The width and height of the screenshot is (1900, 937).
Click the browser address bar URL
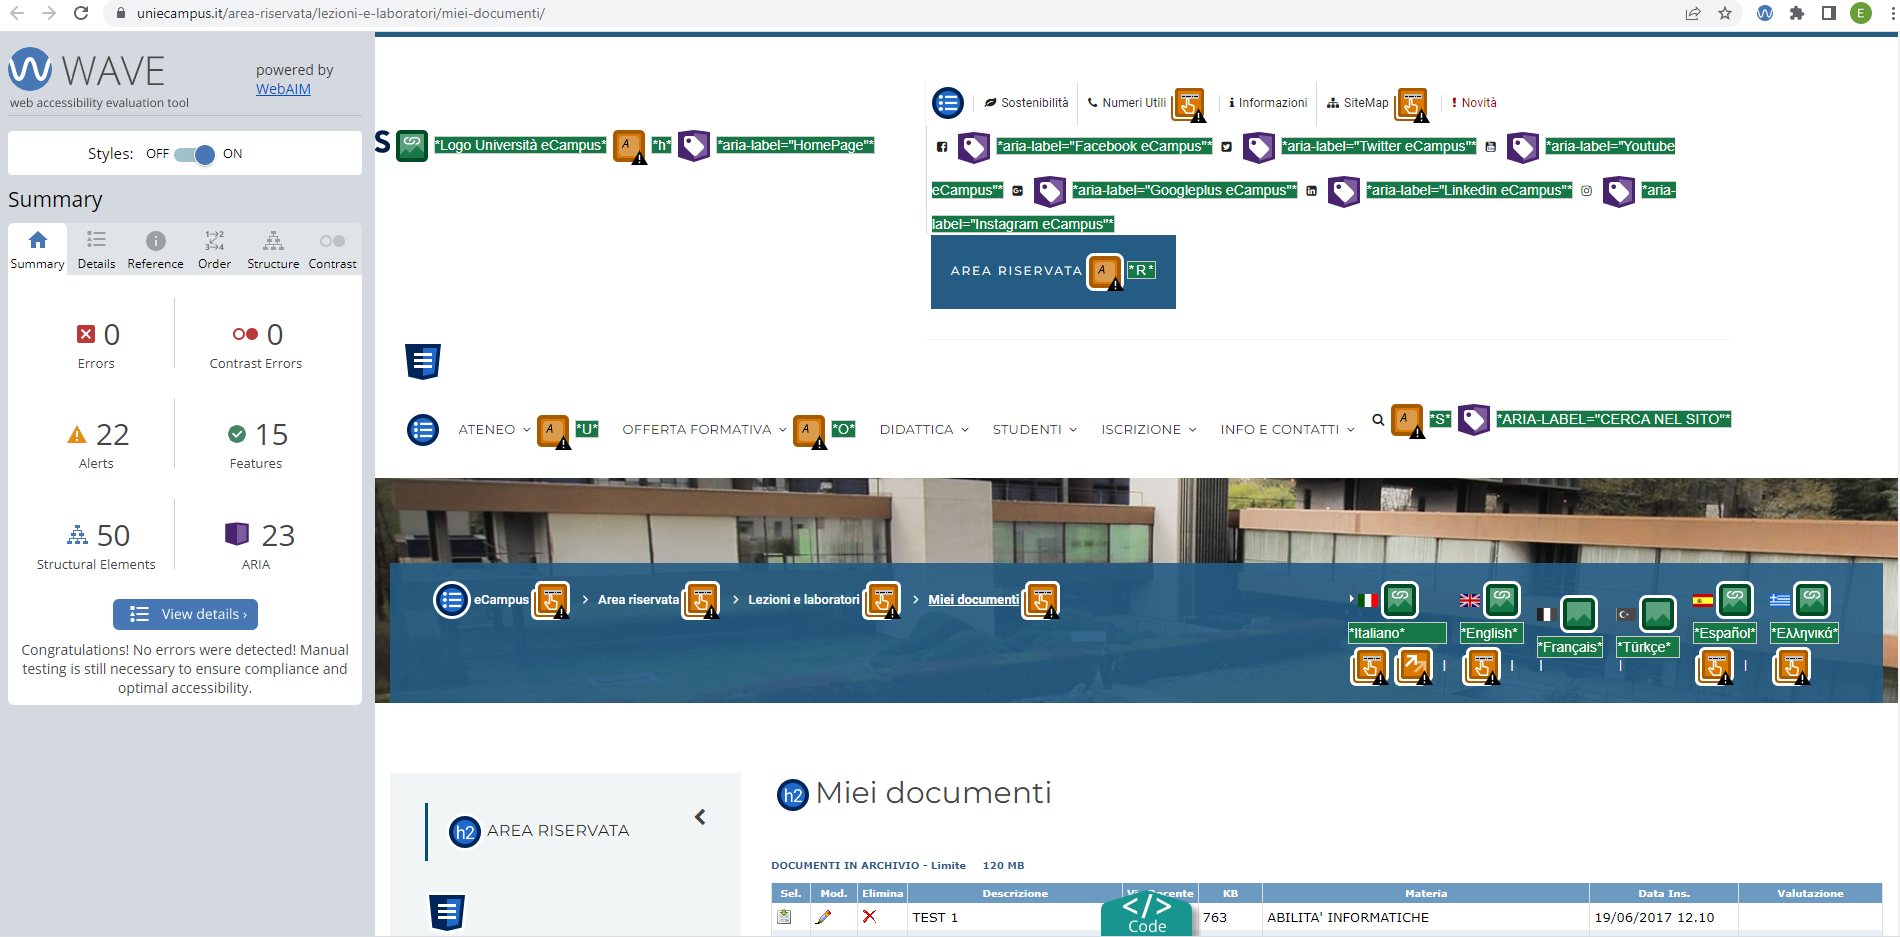pyautogui.click(x=340, y=13)
